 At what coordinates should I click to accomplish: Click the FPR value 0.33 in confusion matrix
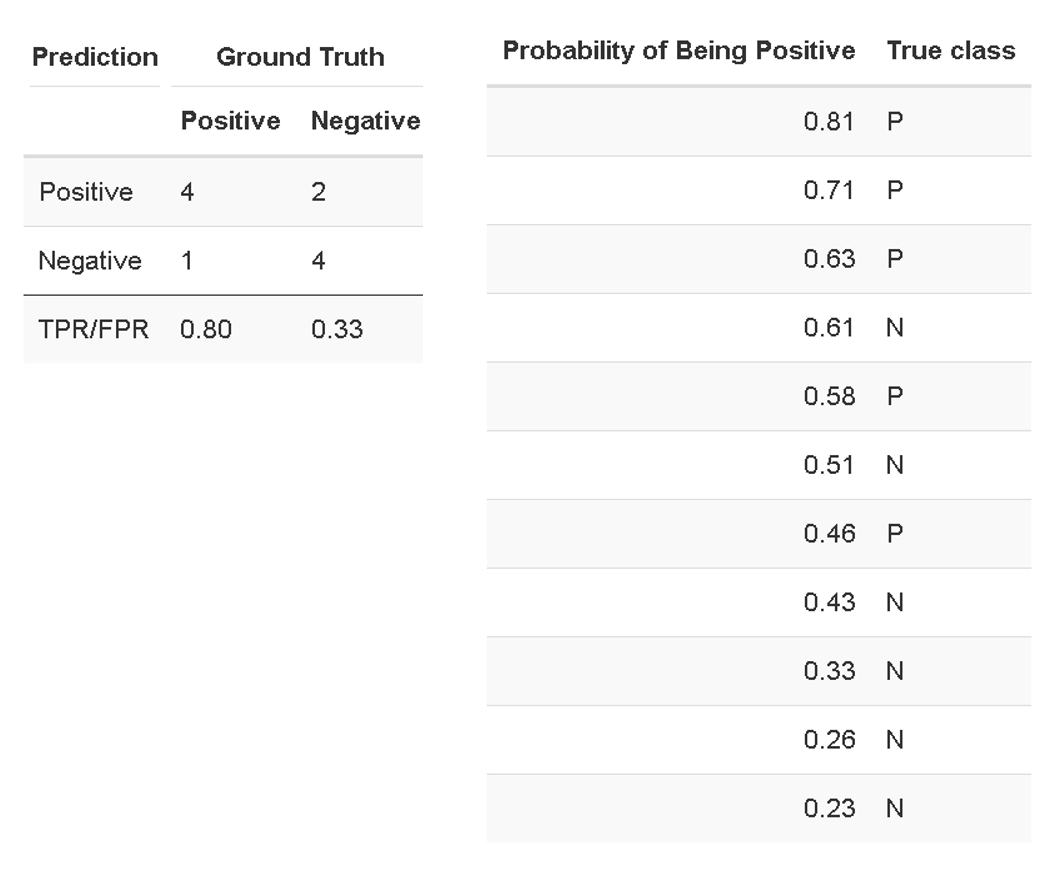point(337,329)
